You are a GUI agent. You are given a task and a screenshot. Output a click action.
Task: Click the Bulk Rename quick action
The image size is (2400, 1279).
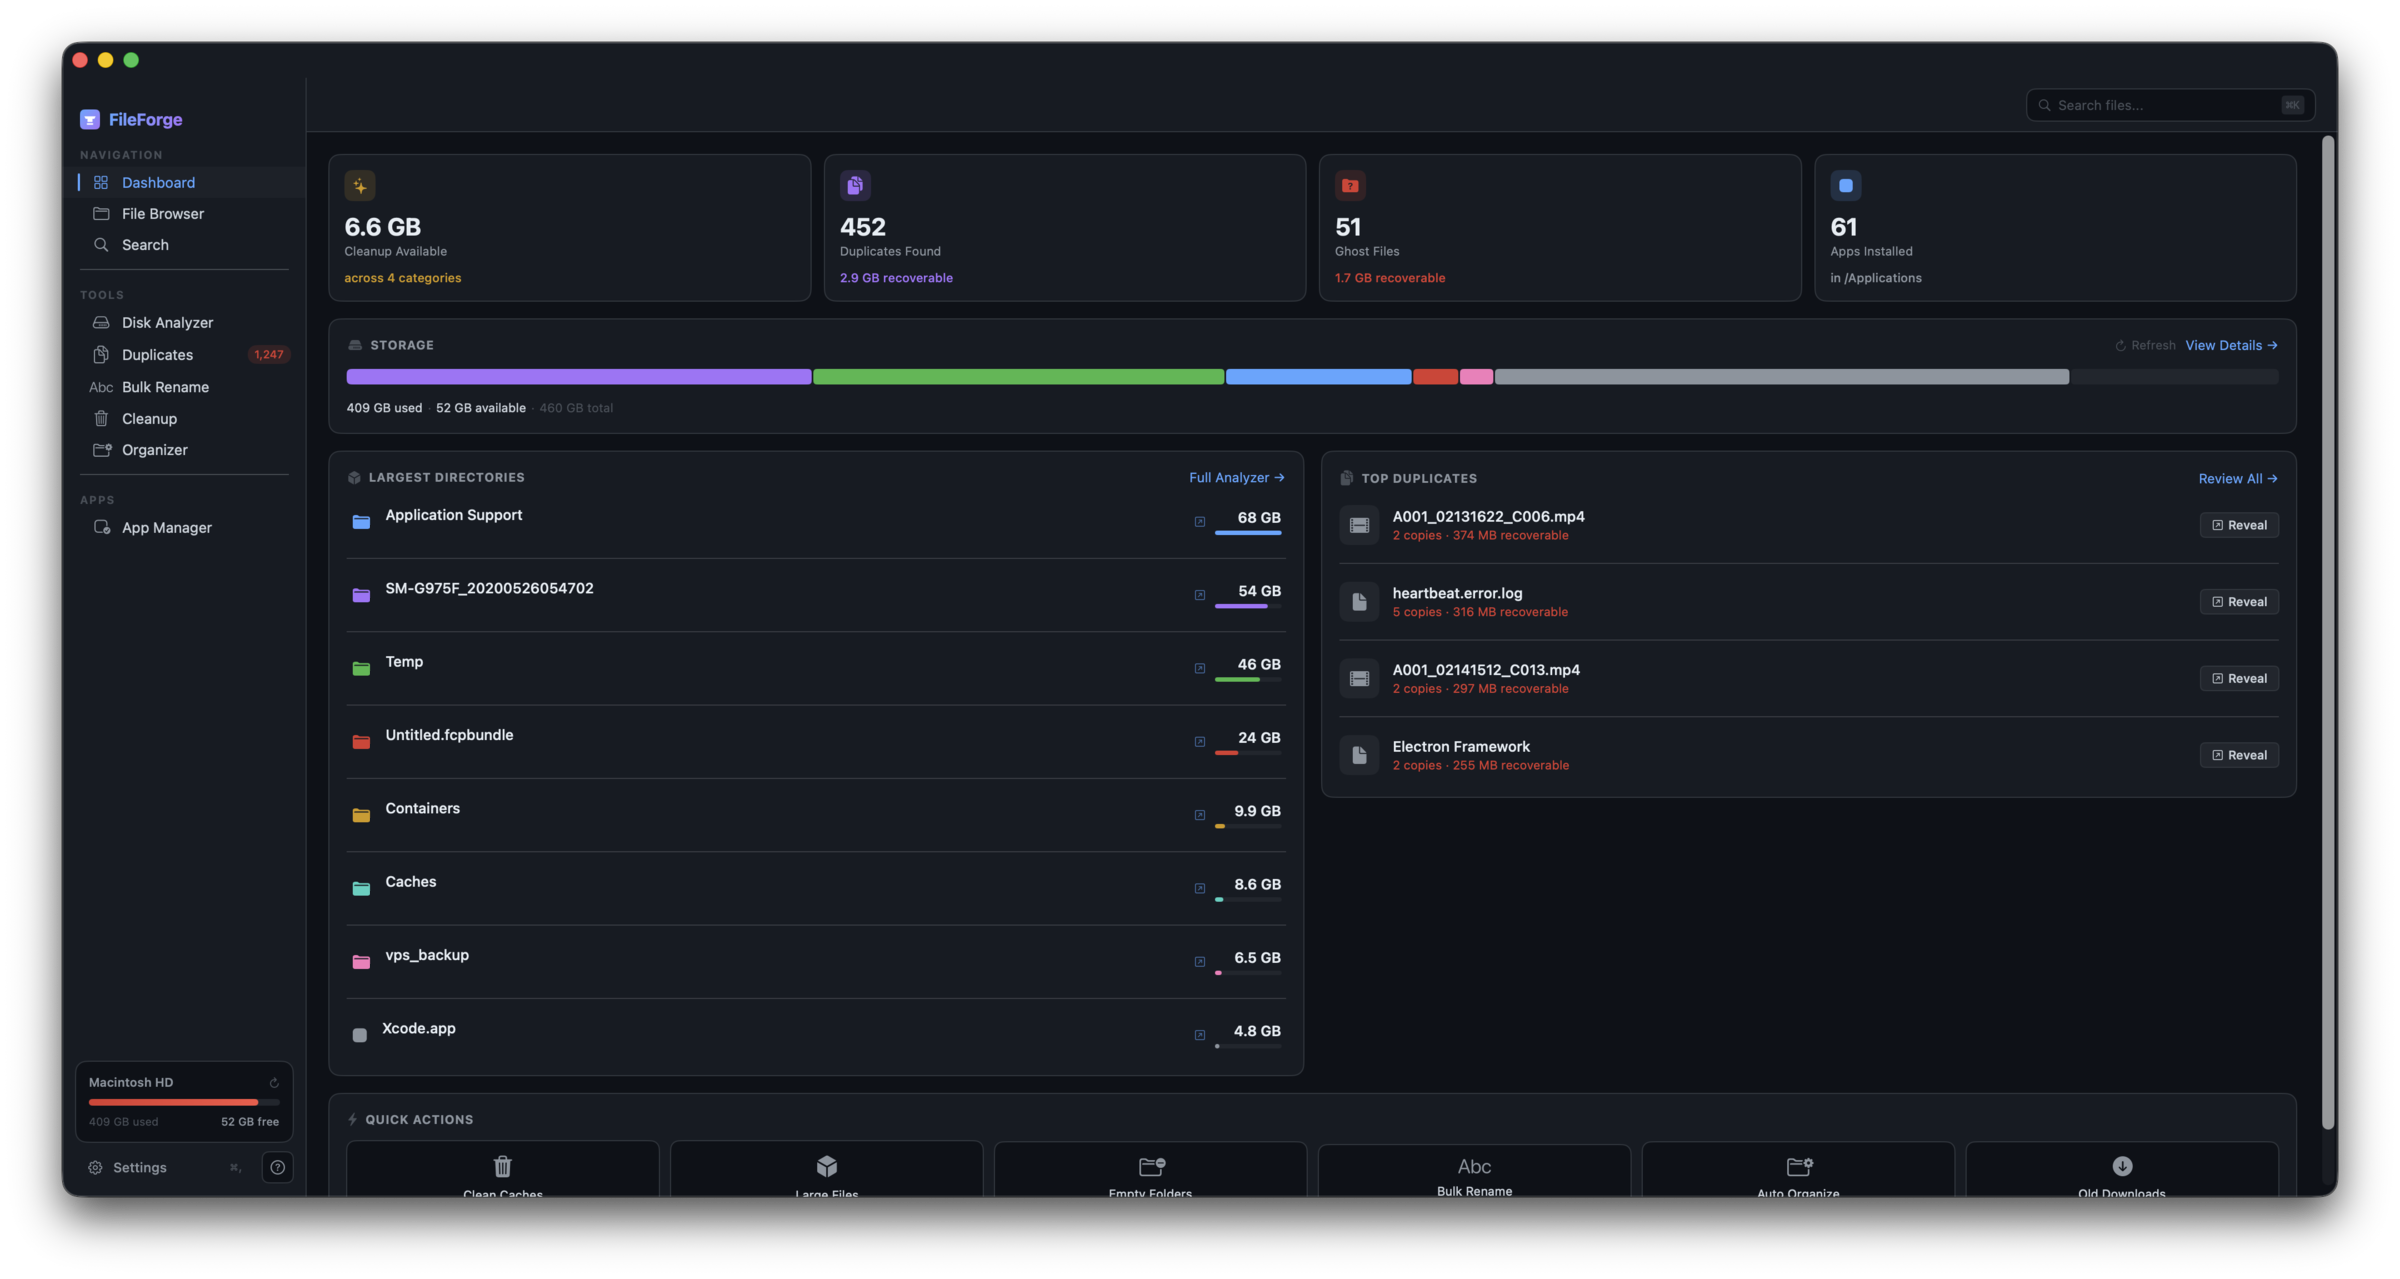pos(1474,1170)
